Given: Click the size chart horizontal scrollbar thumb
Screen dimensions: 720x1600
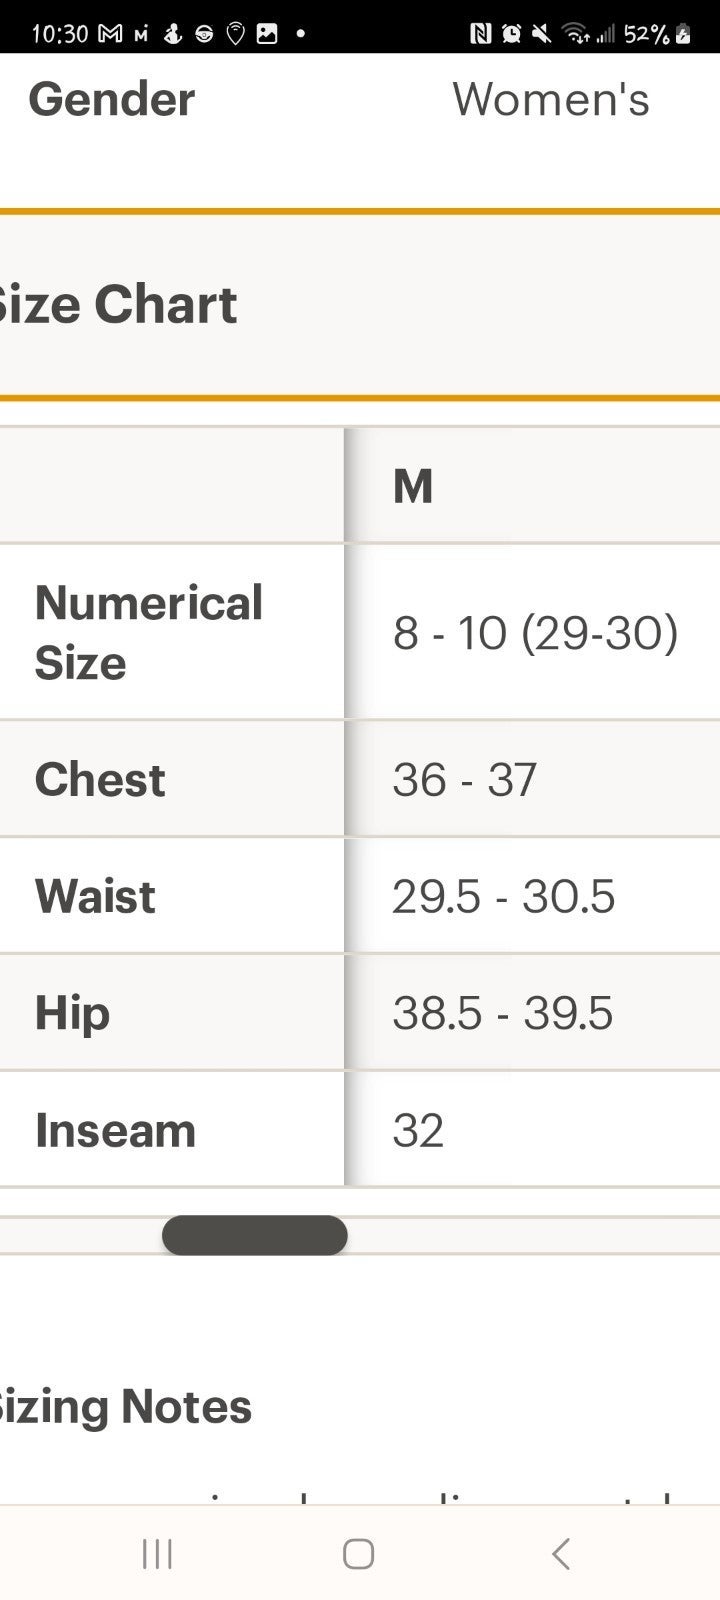Looking at the screenshot, I should (x=255, y=1235).
